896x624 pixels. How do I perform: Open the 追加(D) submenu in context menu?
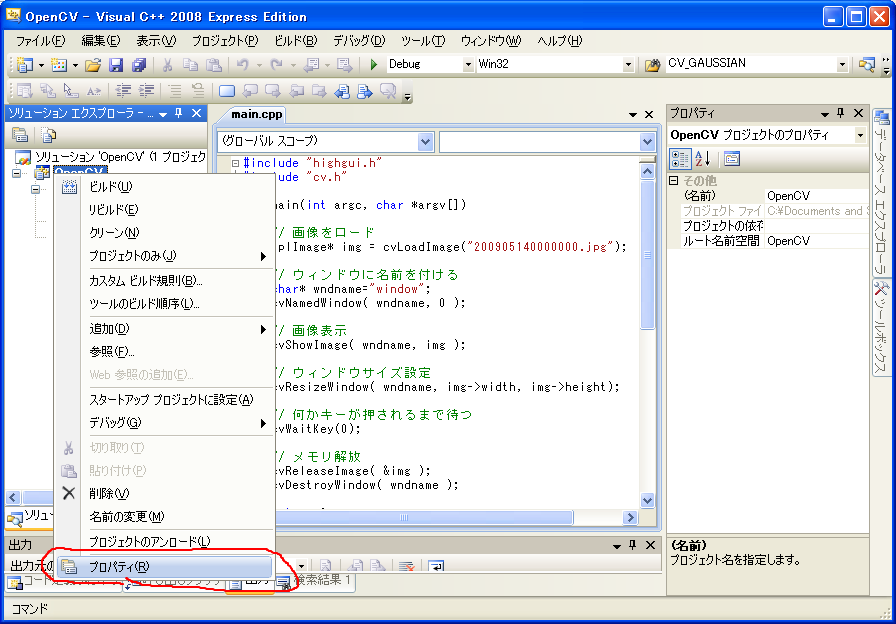165,329
